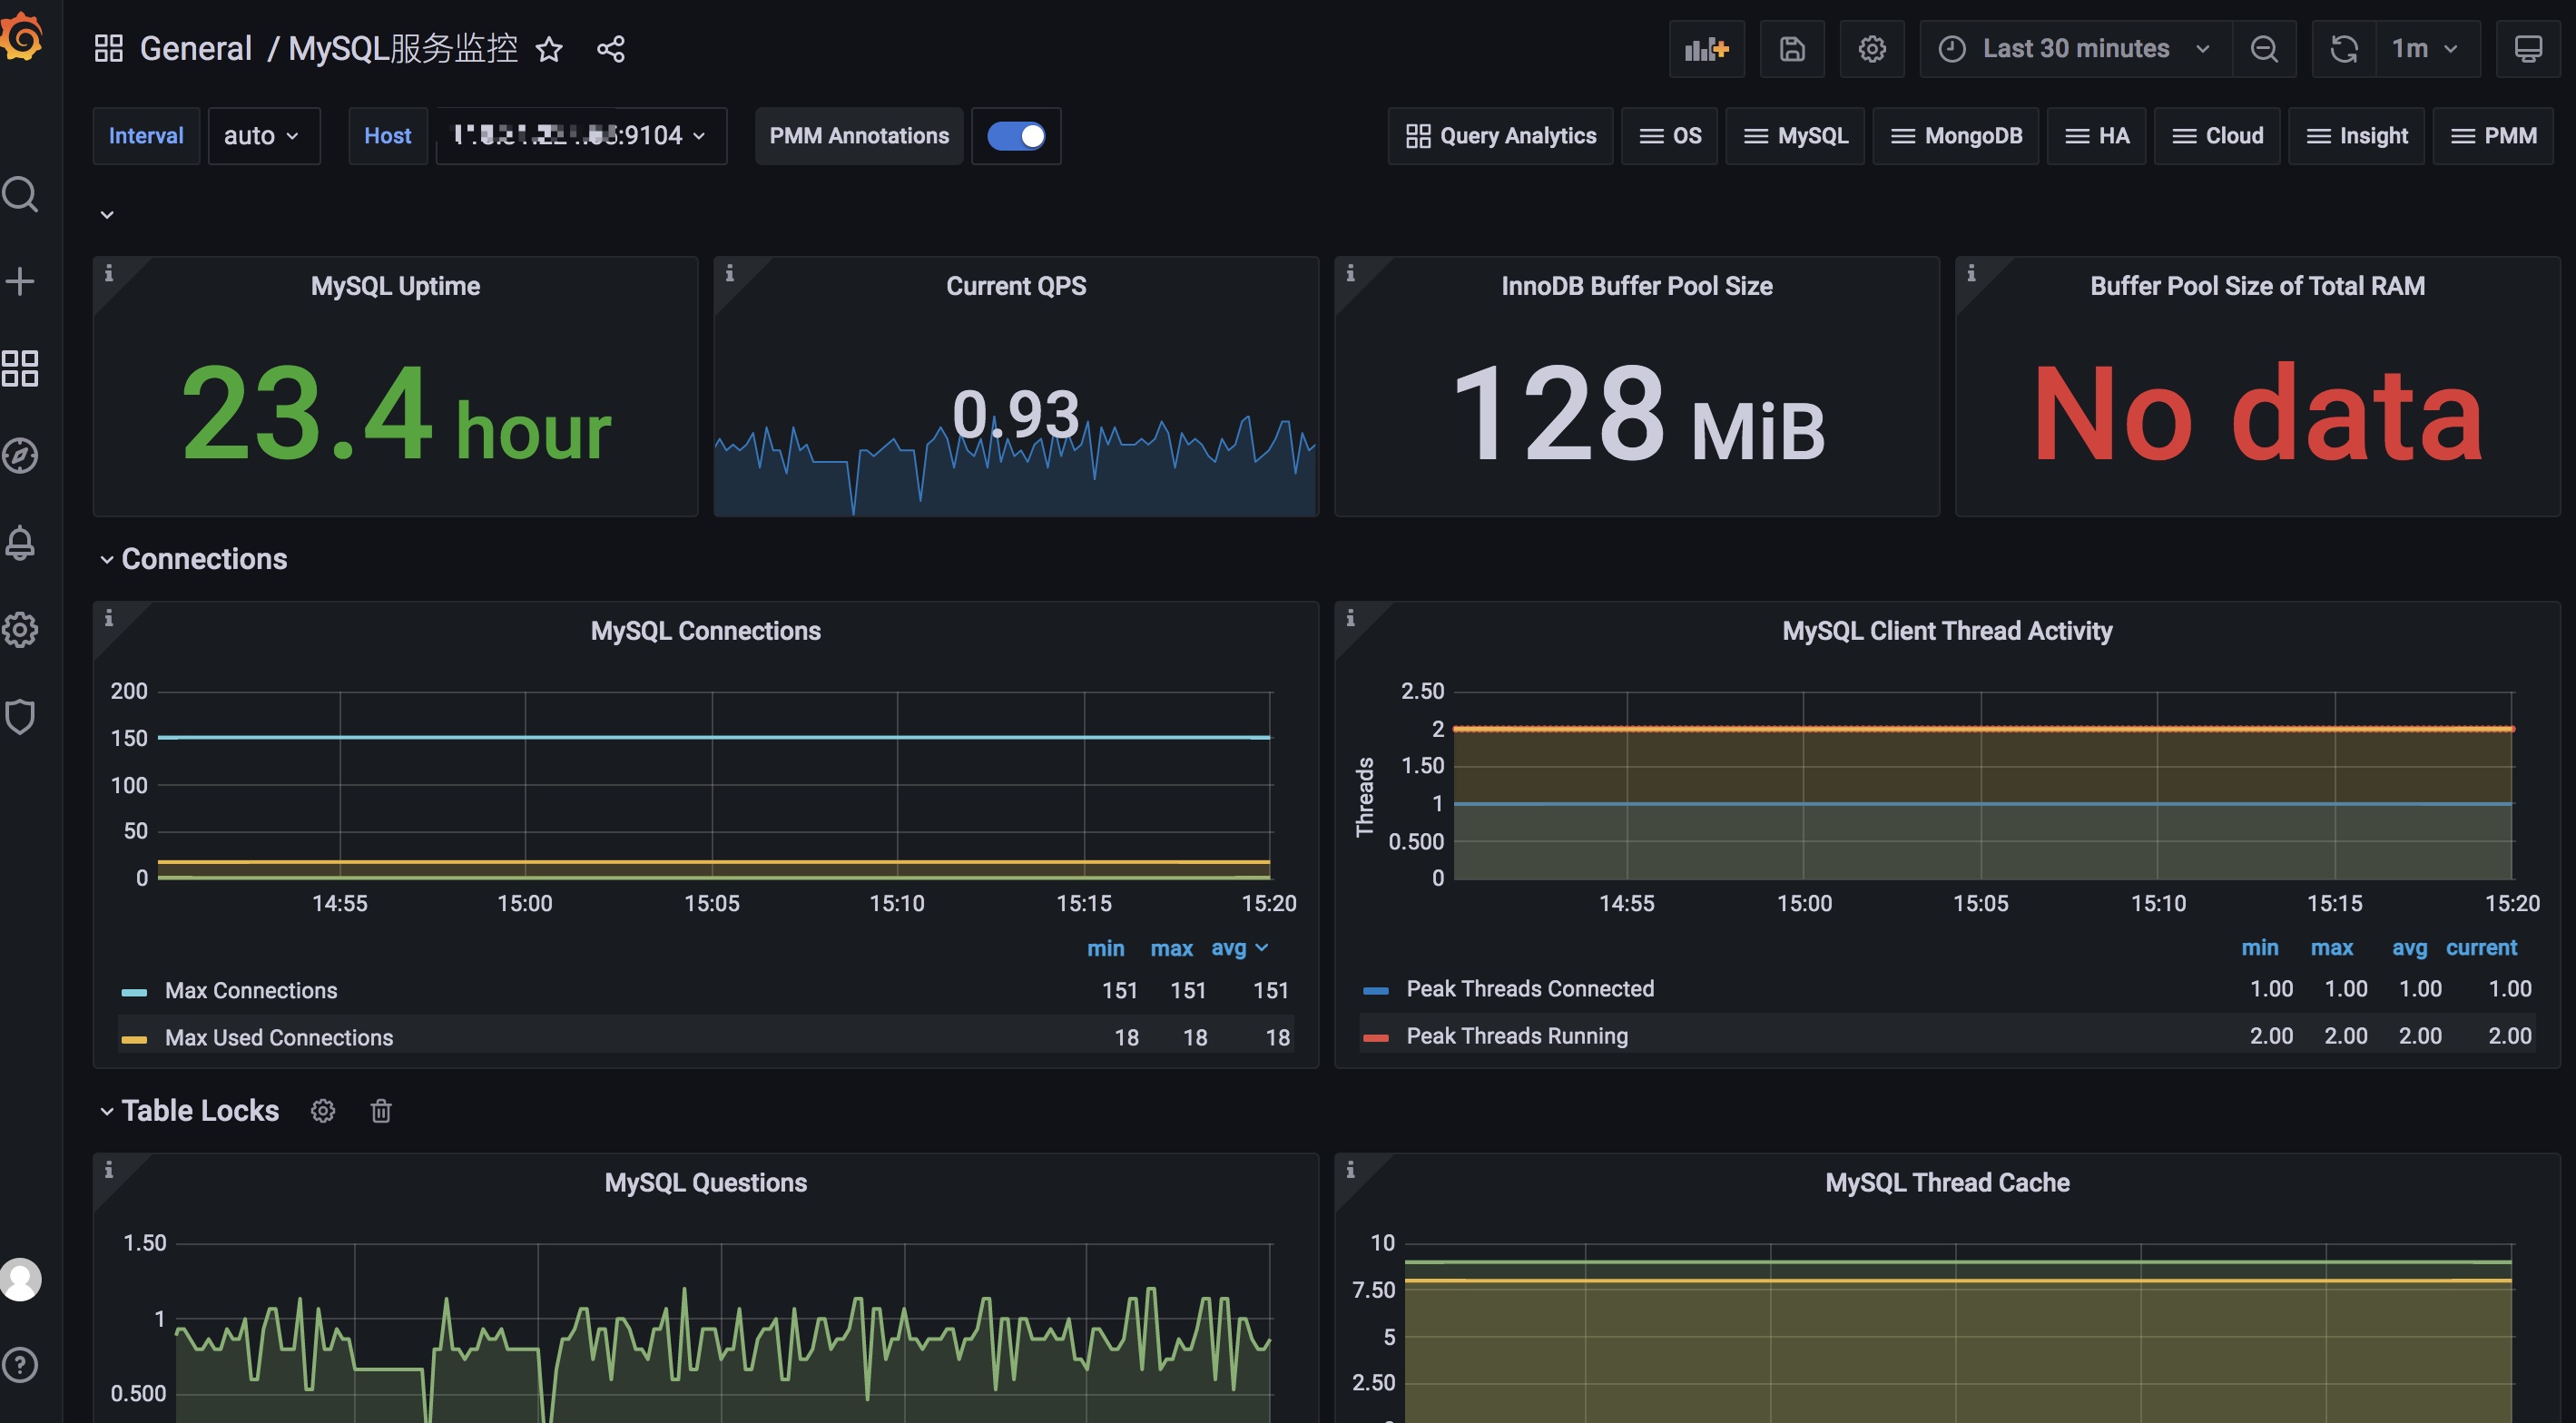Open the Create plus icon in sidebar
This screenshot has height=1423, width=2576.
click(20, 281)
